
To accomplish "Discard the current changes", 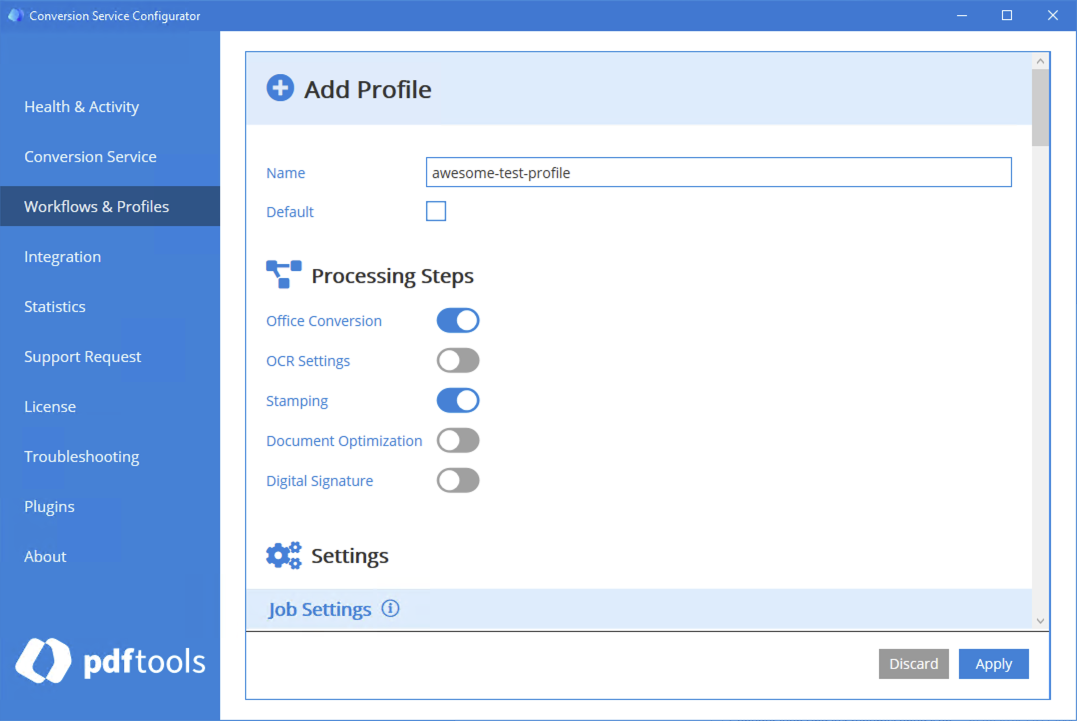I will coord(913,663).
